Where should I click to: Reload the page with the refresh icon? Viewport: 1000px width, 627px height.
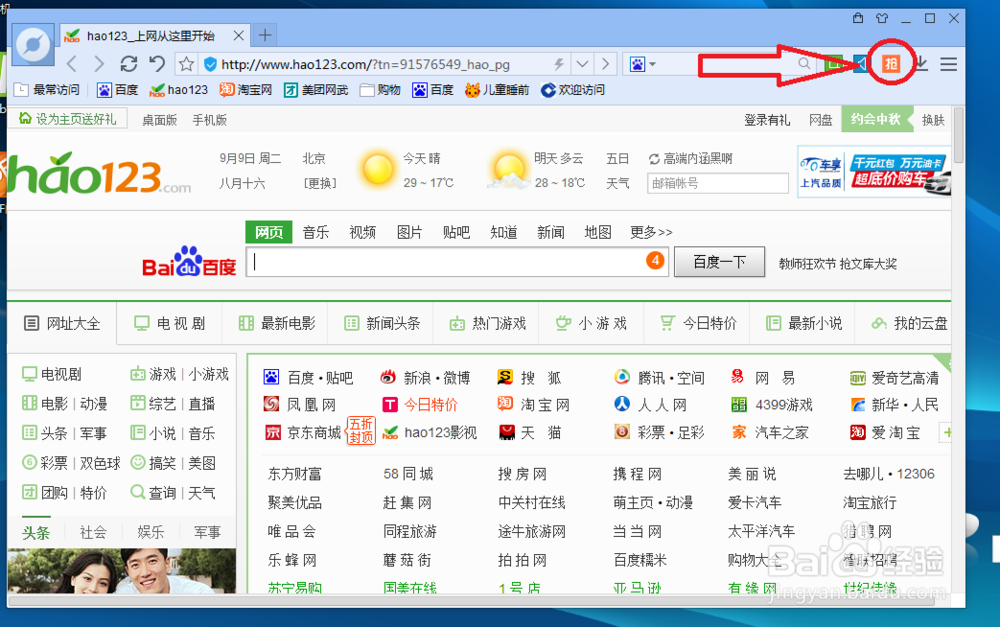coord(129,64)
